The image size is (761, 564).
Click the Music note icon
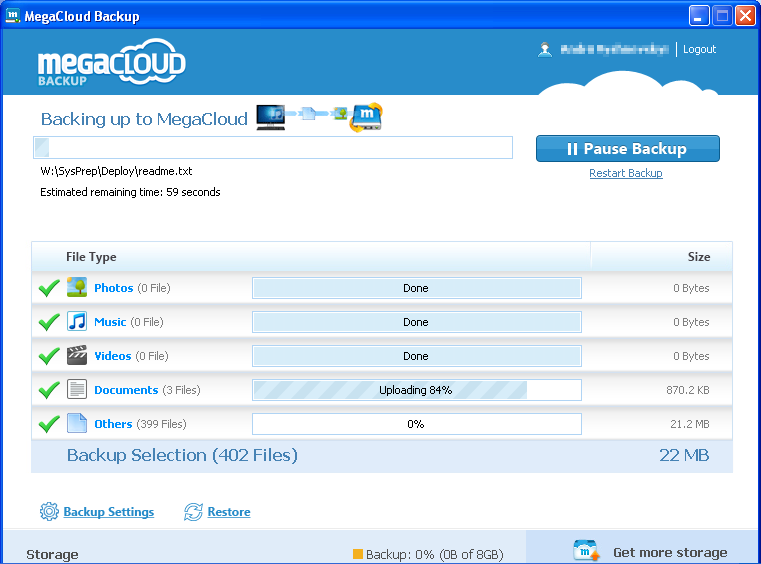pyautogui.click(x=77, y=321)
